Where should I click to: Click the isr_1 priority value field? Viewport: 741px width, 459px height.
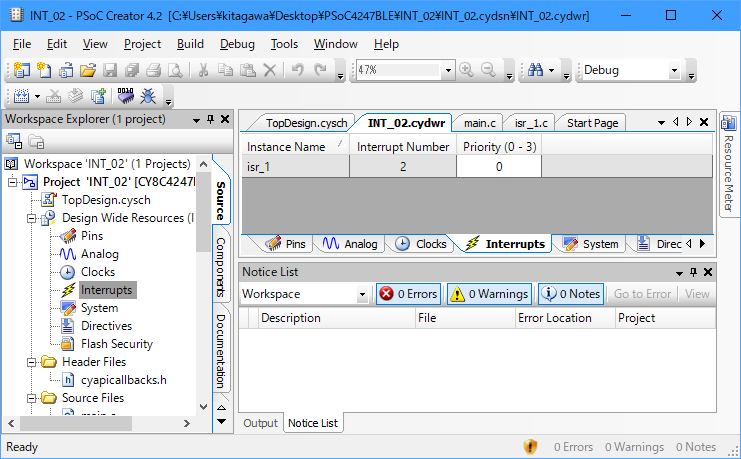click(x=498, y=167)
